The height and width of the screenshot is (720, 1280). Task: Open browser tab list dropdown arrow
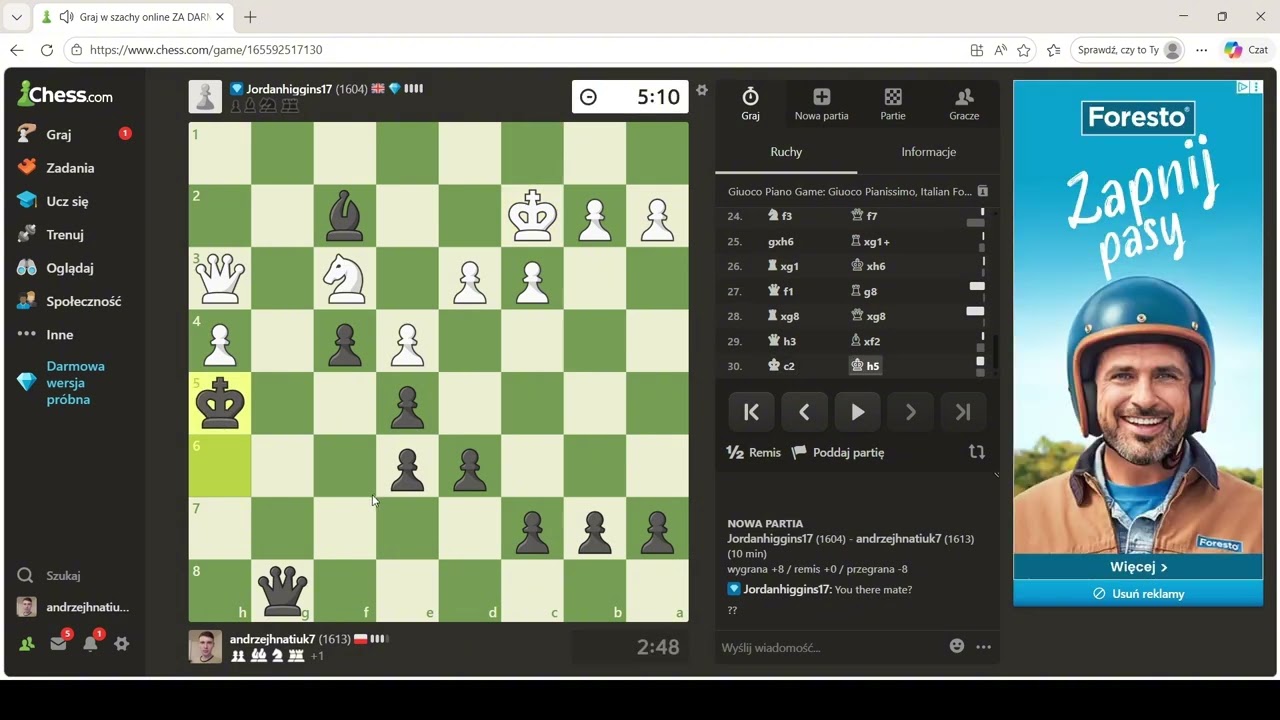16,17
